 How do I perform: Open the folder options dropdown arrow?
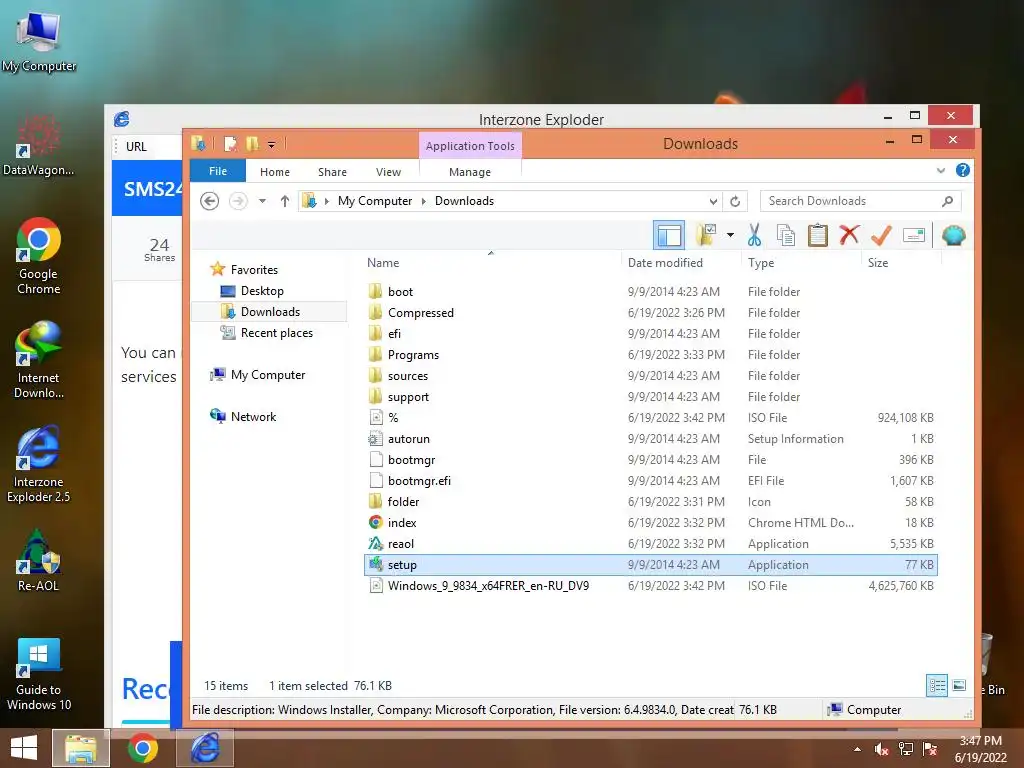(x=730, y=235)
